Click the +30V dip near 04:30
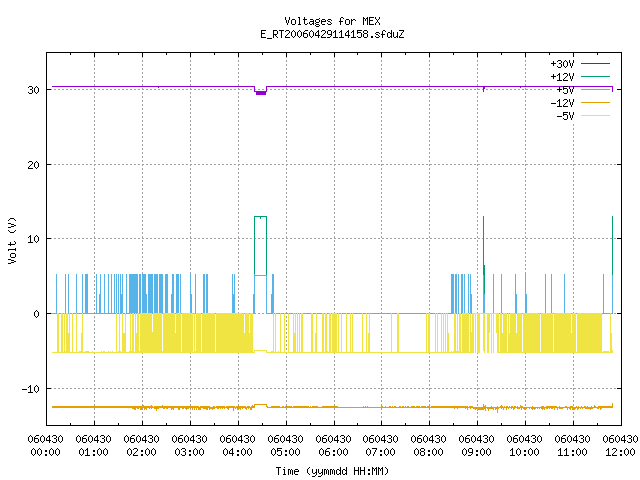The height and width of the screenshot is (480, 640). (x=261, y=91)
